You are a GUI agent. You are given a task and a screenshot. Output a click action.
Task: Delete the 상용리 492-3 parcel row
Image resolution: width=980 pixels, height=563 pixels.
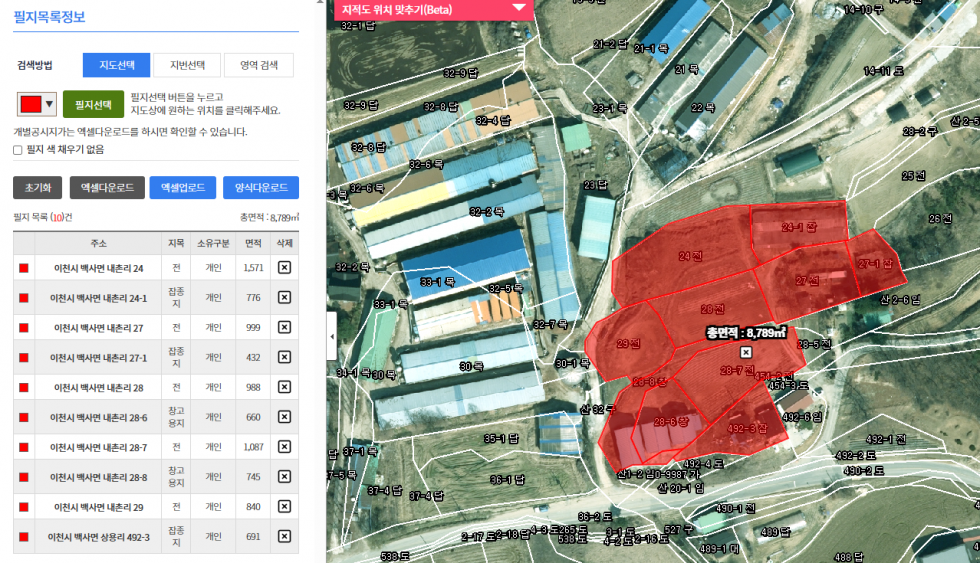pyautogui.click(x=284, y=536)
